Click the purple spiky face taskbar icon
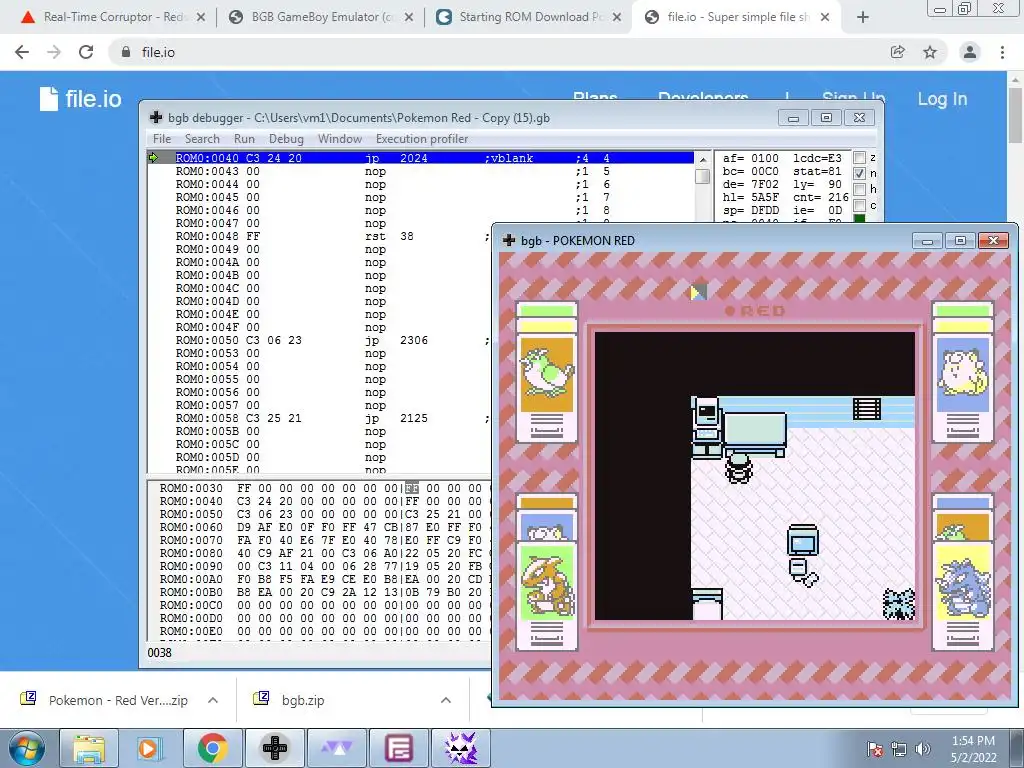Screen dimensions: 1024x768 point(460,748)
